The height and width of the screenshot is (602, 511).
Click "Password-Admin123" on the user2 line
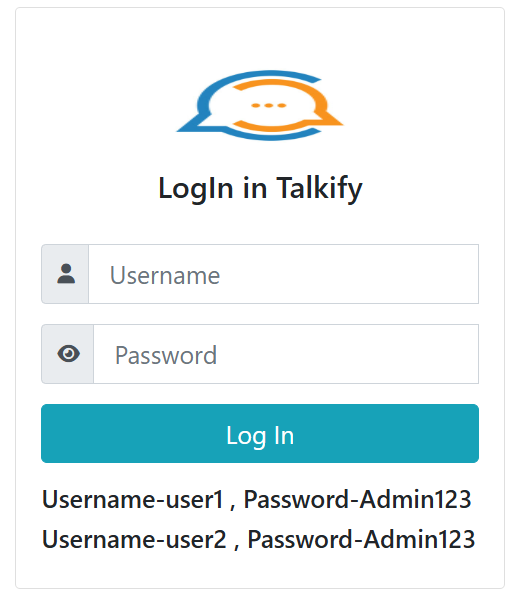click(361, 539)
